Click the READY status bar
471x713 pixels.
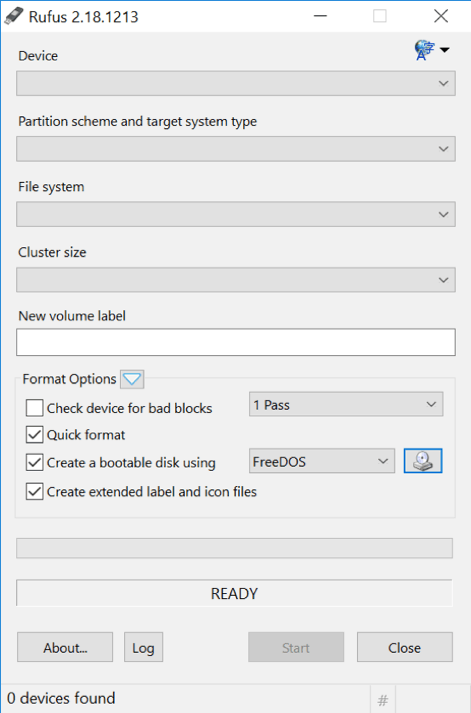click(235, 593)
